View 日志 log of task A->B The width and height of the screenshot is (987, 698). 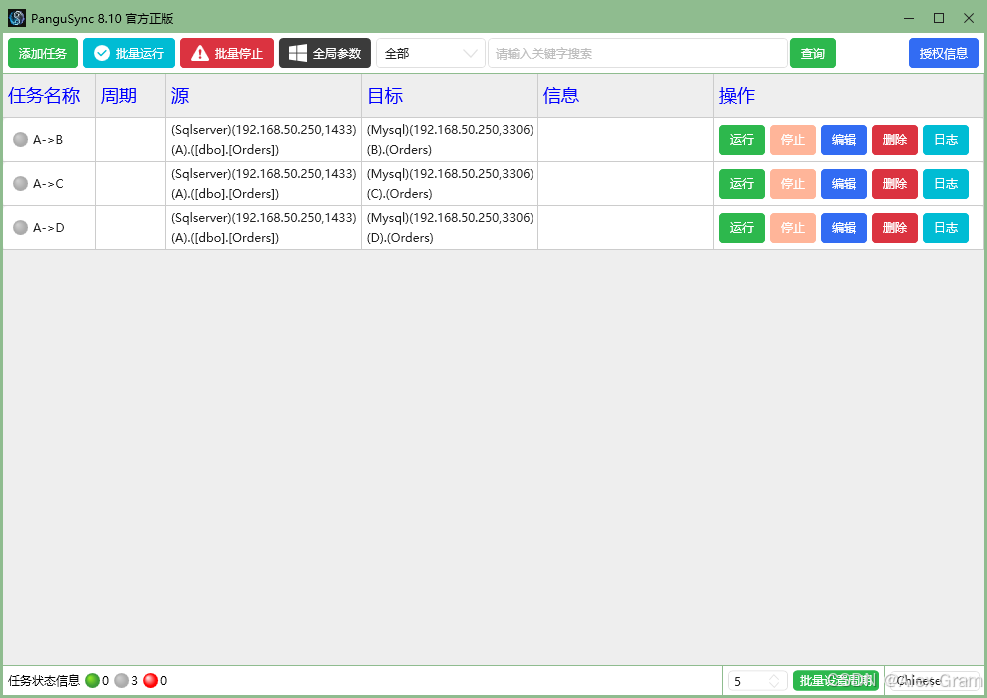click(946, 140)
